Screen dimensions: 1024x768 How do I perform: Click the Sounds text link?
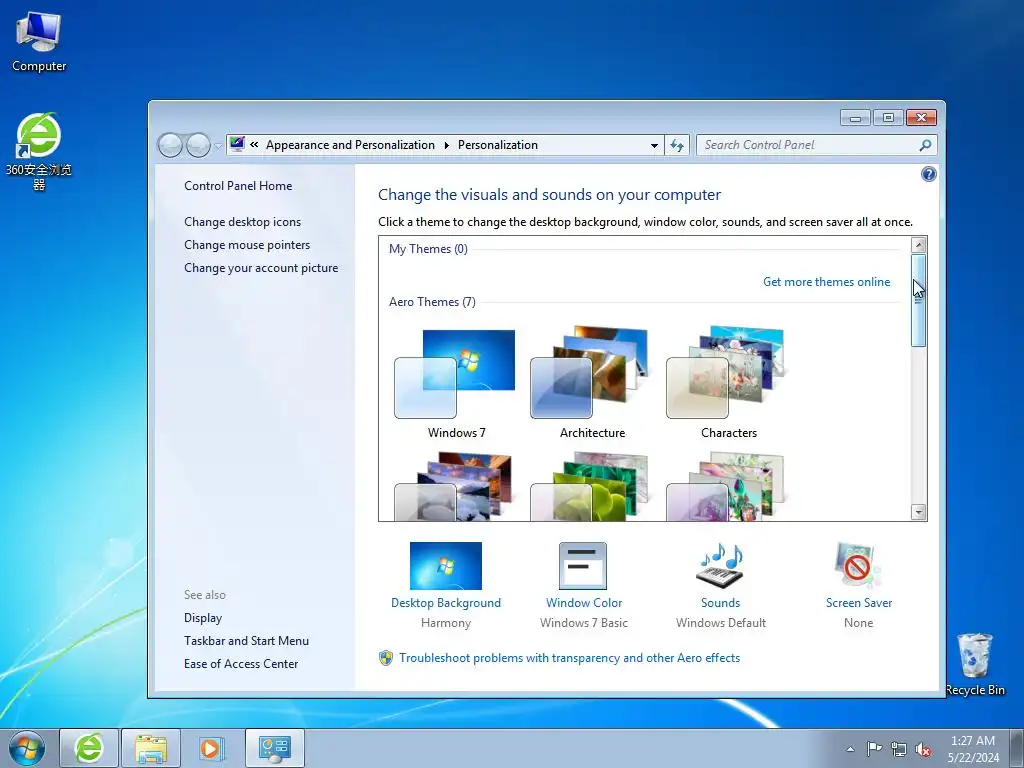tap(720, 603)
